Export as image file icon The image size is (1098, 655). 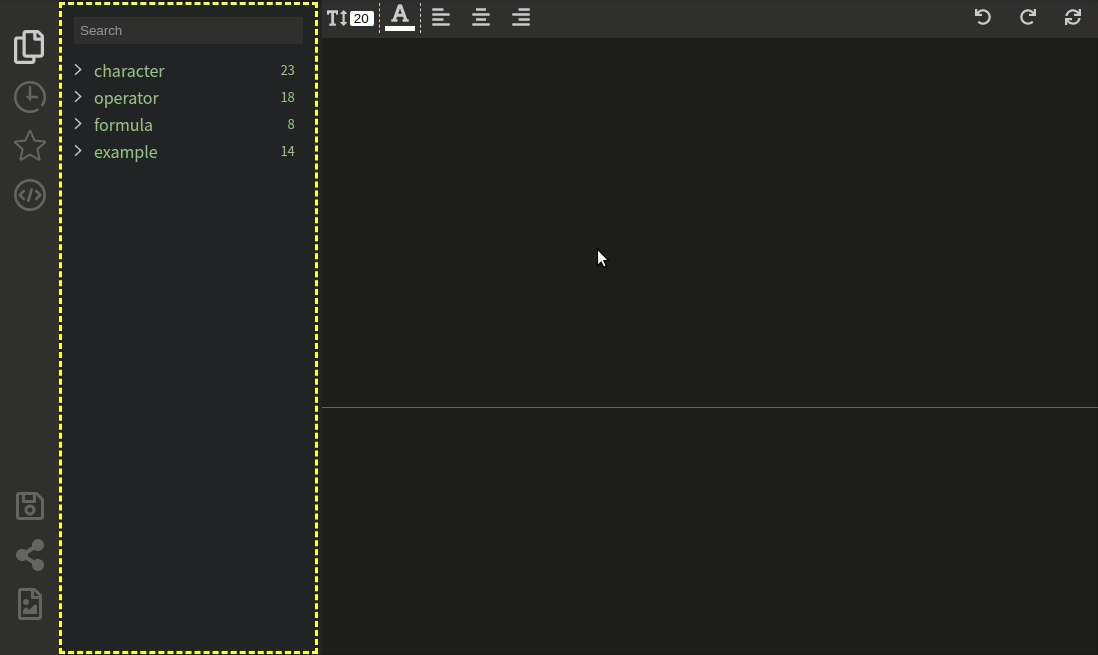click(x=30, y=604)
